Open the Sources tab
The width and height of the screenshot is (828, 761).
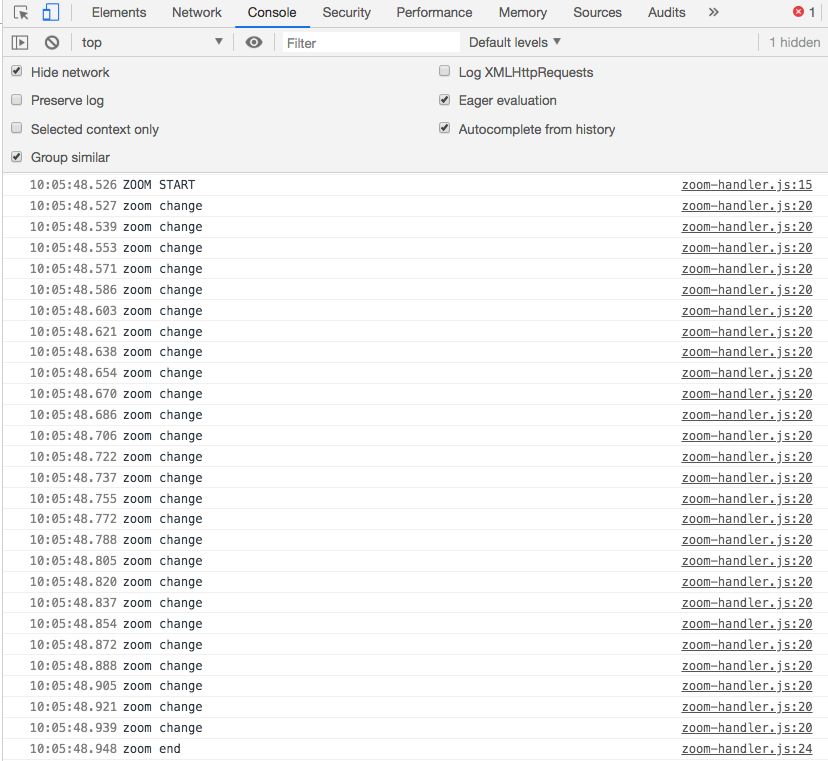(x=597, y=12)
